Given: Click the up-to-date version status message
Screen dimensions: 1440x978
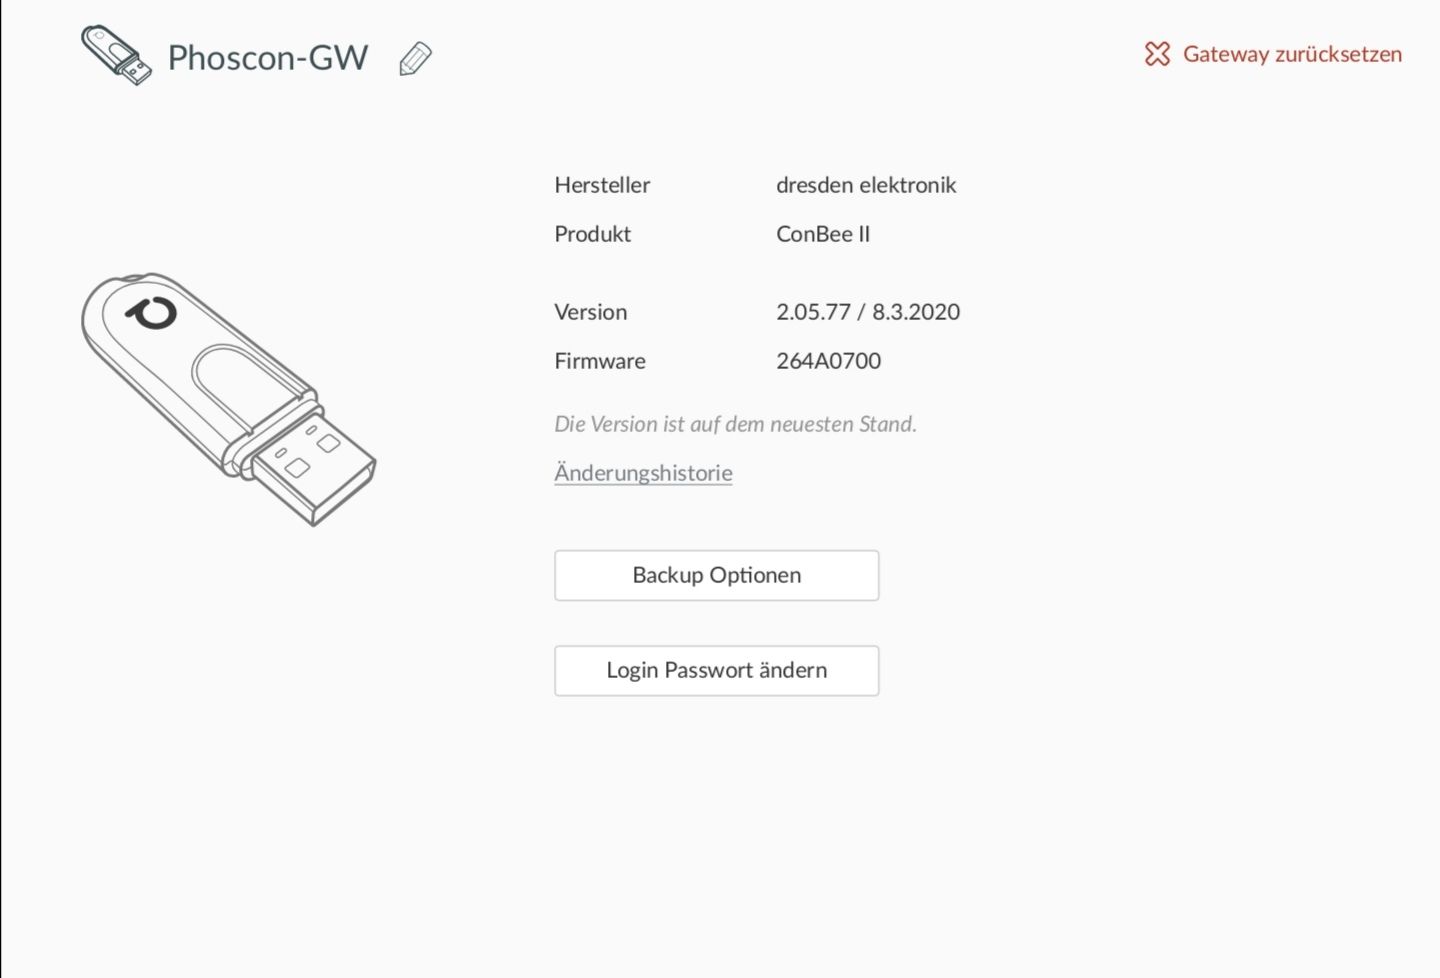Looking at the screenshot, I should click(735, 424).
